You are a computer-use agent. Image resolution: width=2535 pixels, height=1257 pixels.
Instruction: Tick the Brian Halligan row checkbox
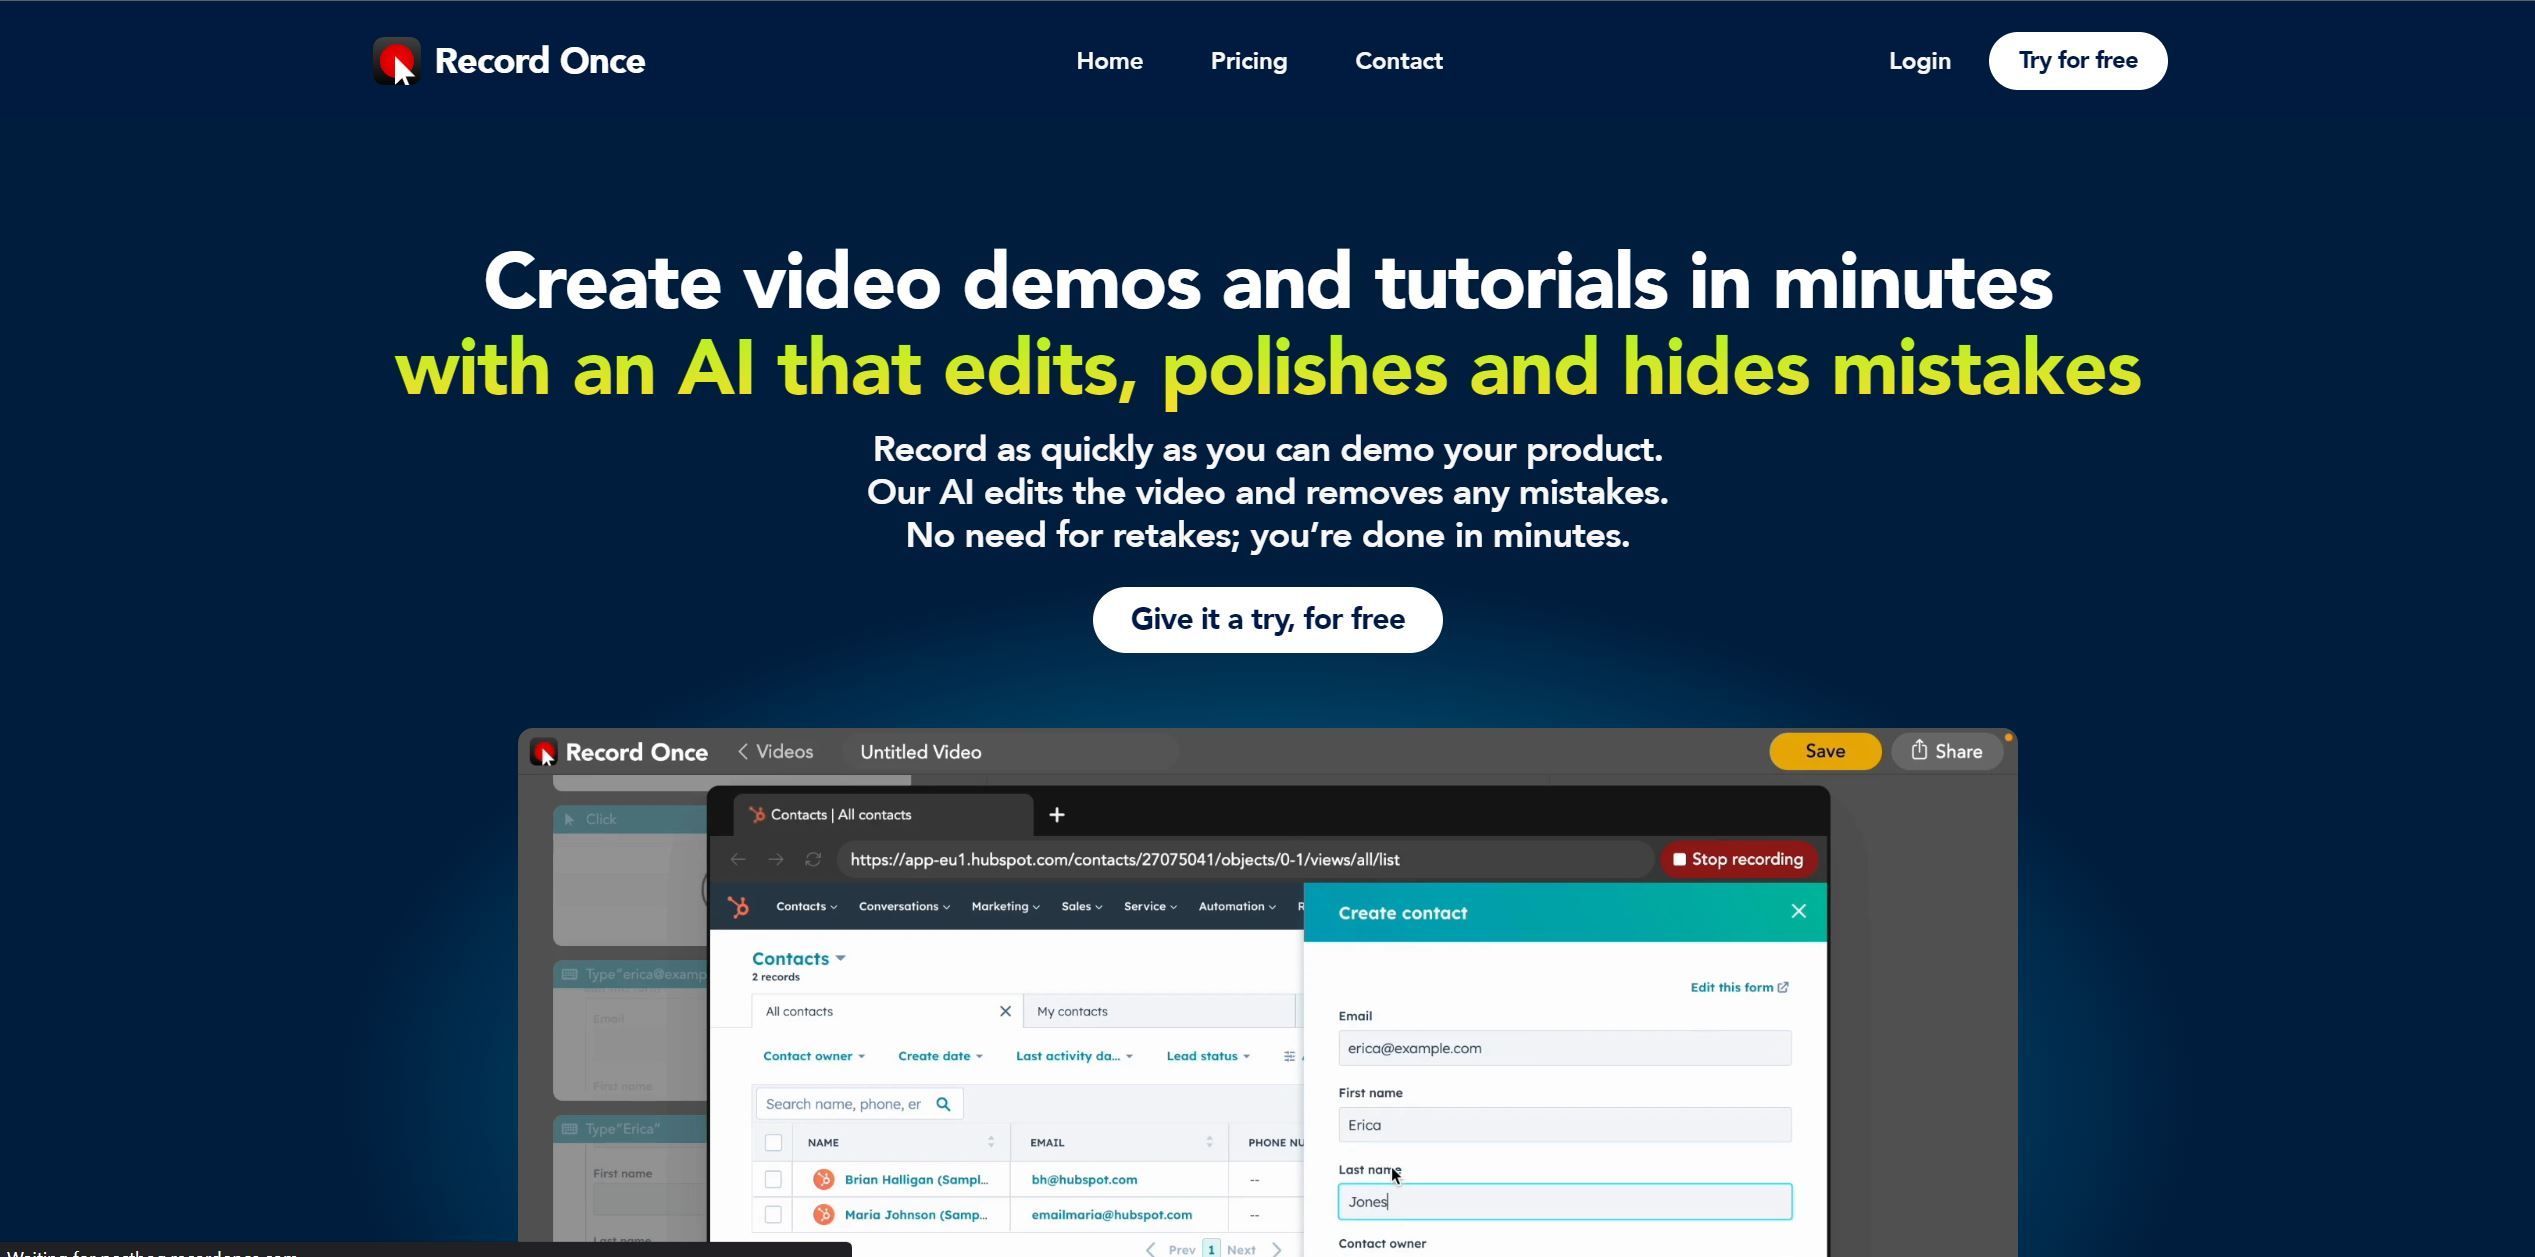[773, 1180]
